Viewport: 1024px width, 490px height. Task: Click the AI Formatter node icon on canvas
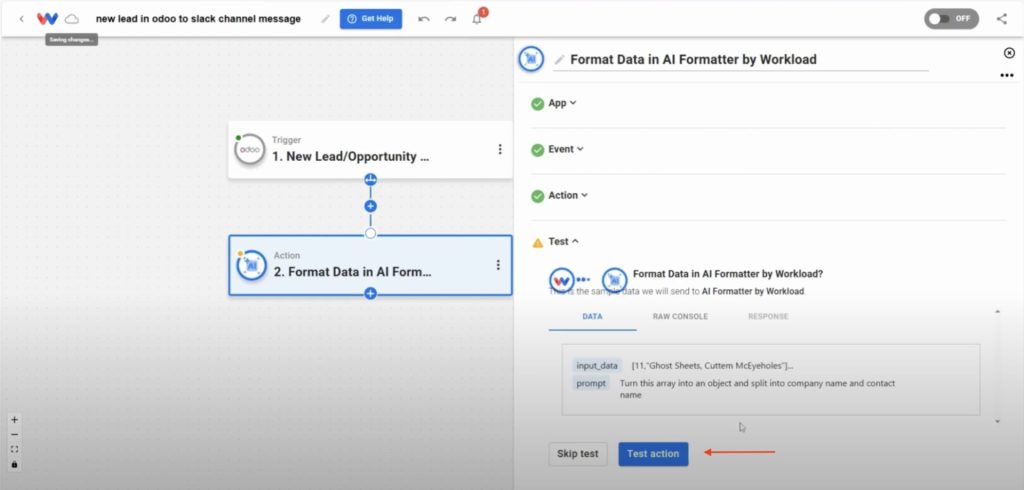coord(251,265)
